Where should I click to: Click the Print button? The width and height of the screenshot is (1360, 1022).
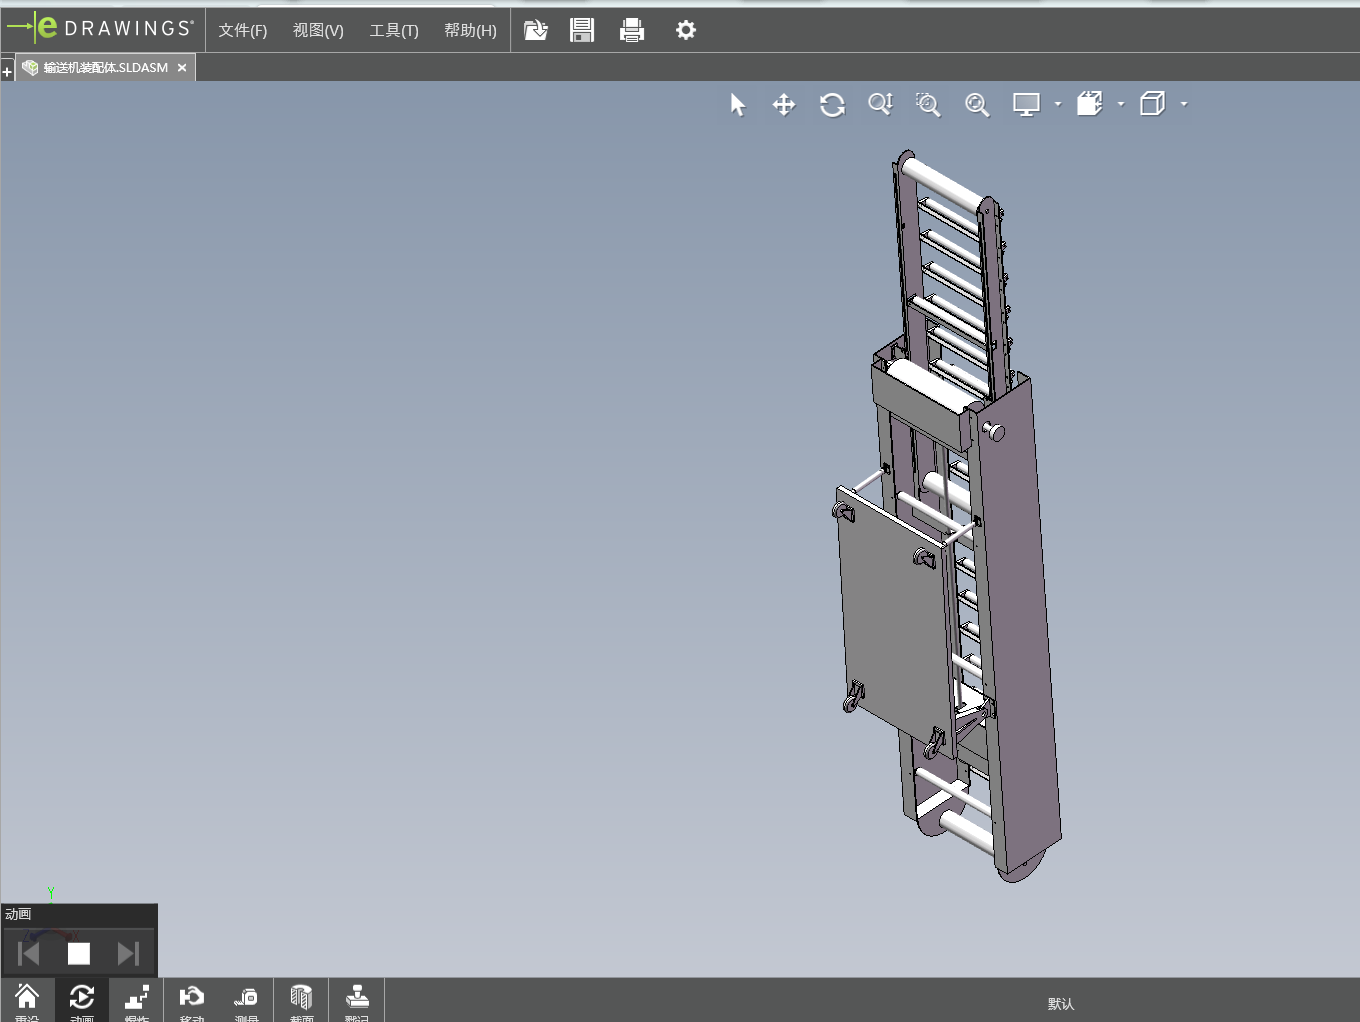pos(632,30)
